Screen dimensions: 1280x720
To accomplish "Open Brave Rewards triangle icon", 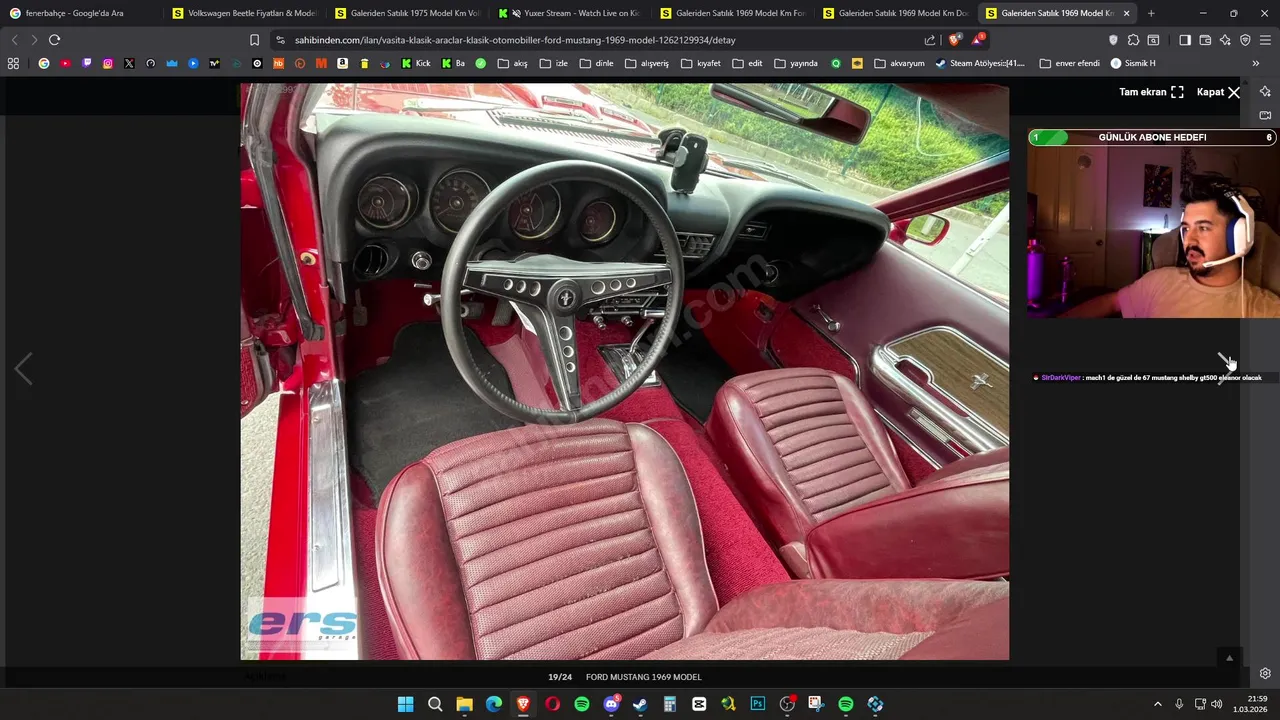I will pyautogui.click(x=977, y=40).
